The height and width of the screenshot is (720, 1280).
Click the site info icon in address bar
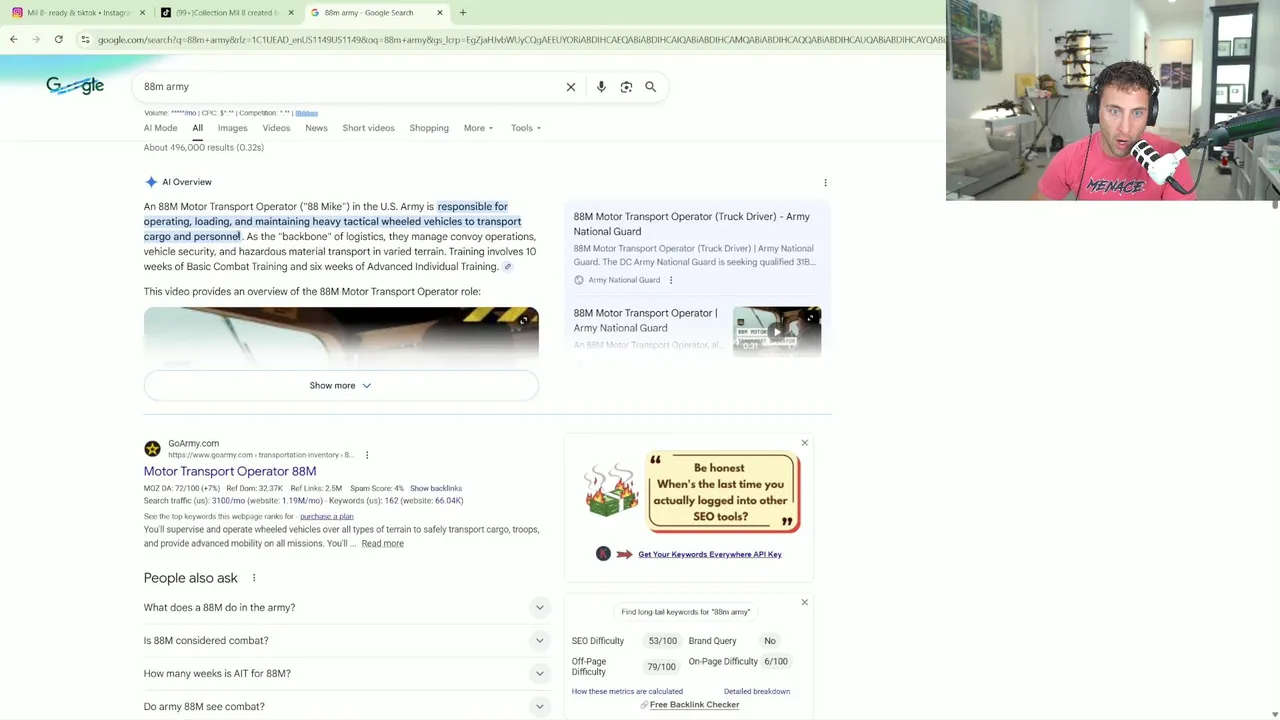coord(86,39)
